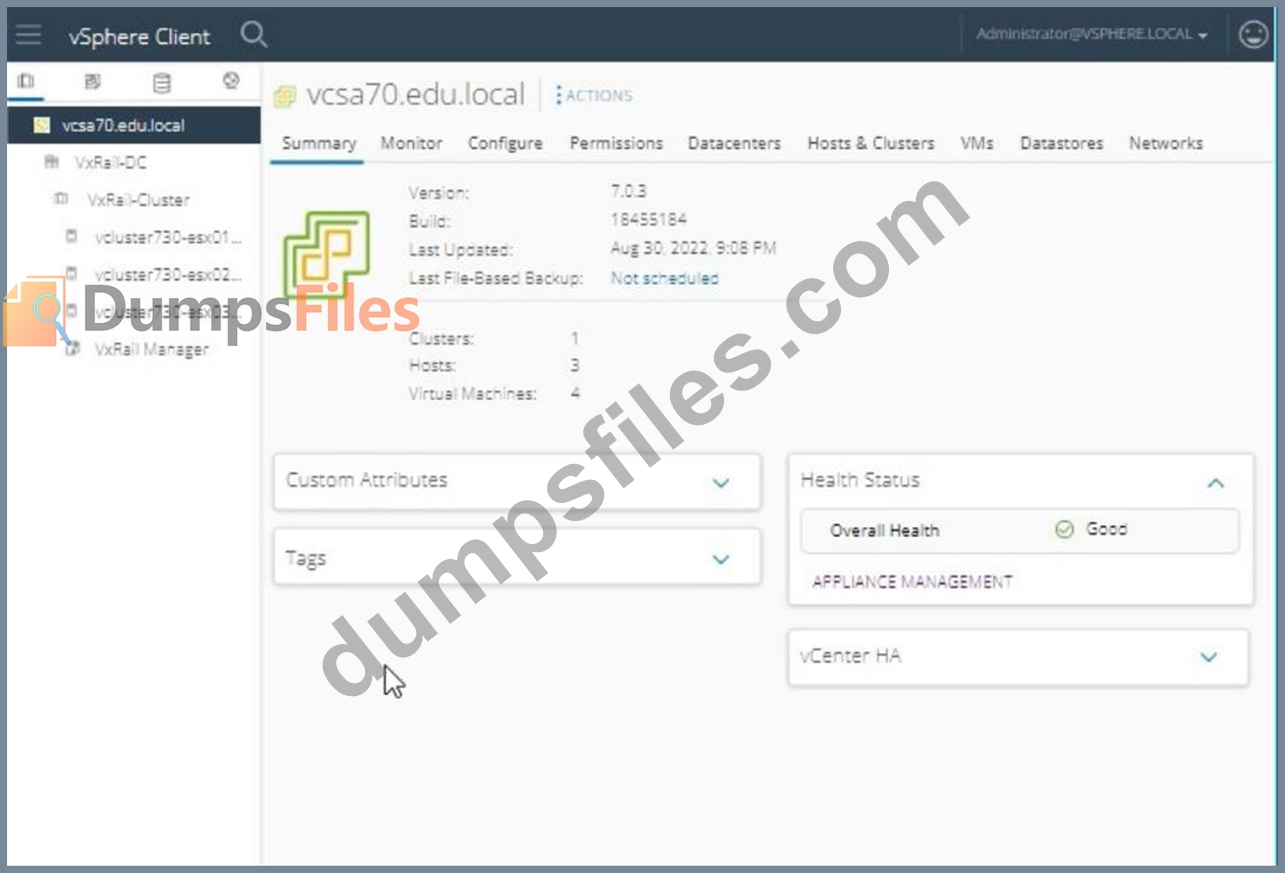Open the Appliance Management link

click(x=911, y=581)
